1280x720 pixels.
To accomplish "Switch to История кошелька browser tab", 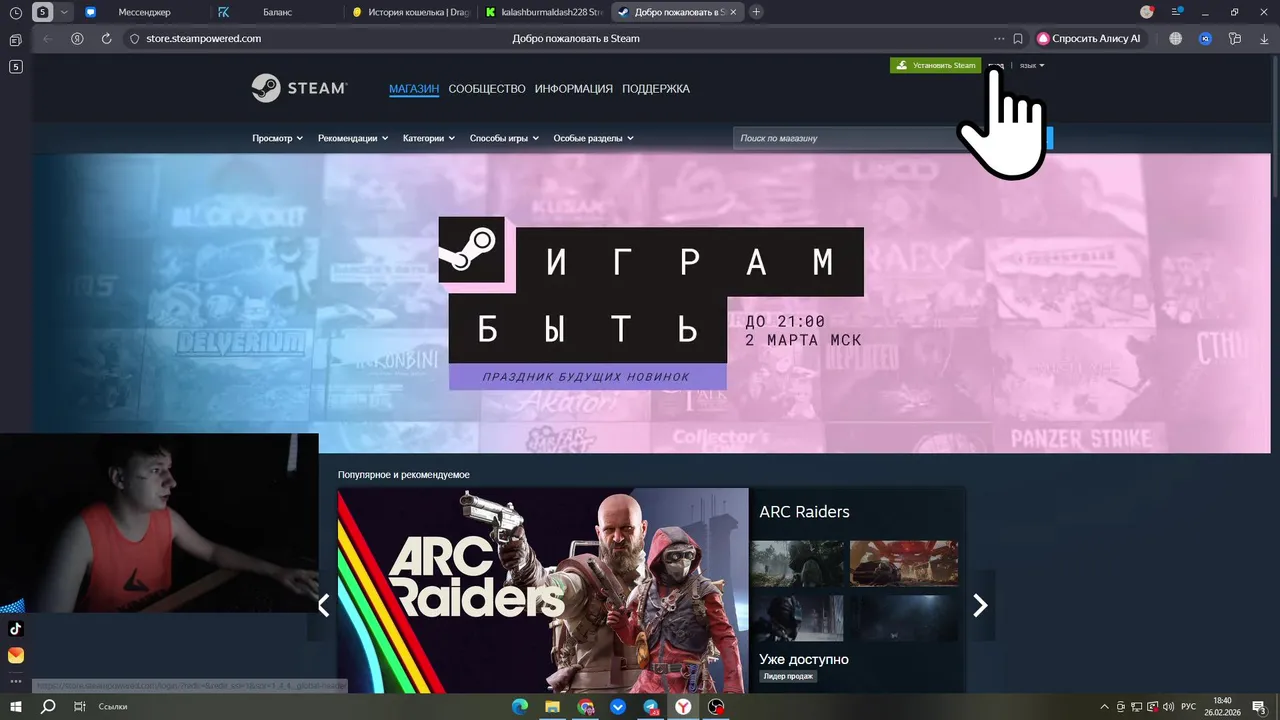I will 410,12.
